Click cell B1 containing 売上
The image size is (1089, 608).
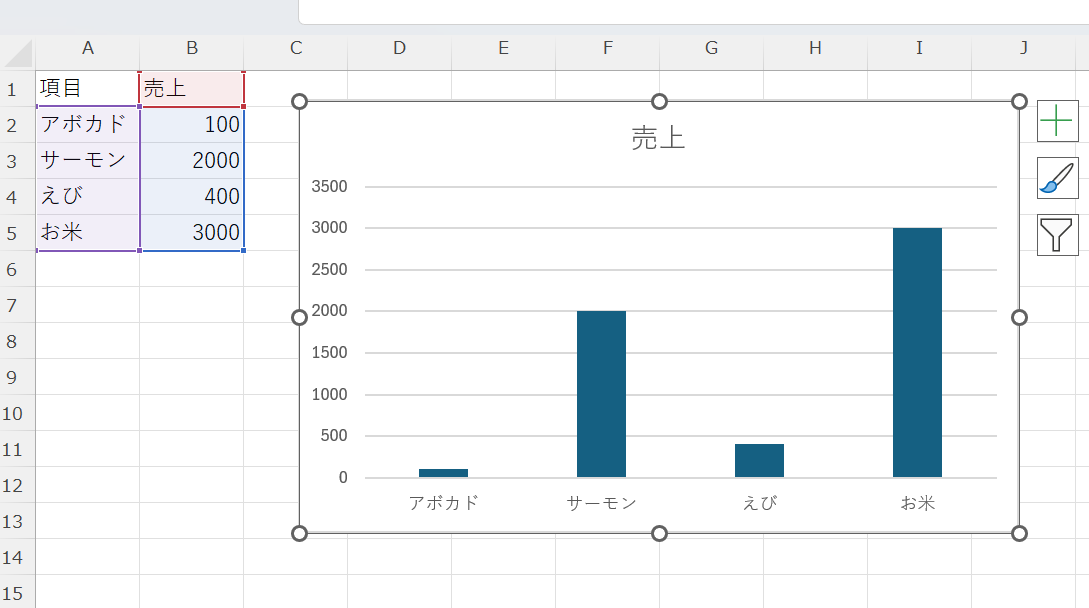click(192, 89)
